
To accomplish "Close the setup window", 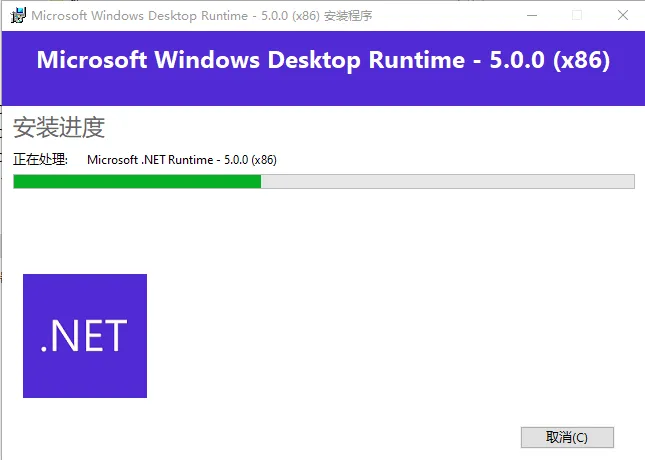I will (623, 15).
